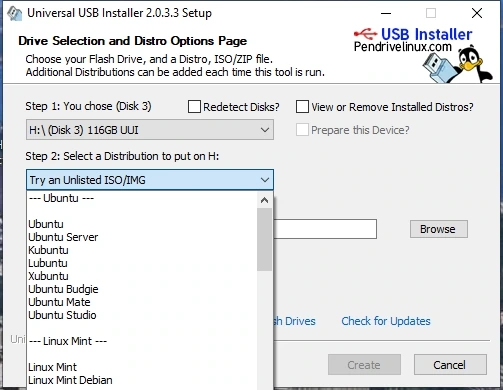503x390 pixels.
Task: Click the USB Installer Pendrivelinux logo
Action: 413,40
